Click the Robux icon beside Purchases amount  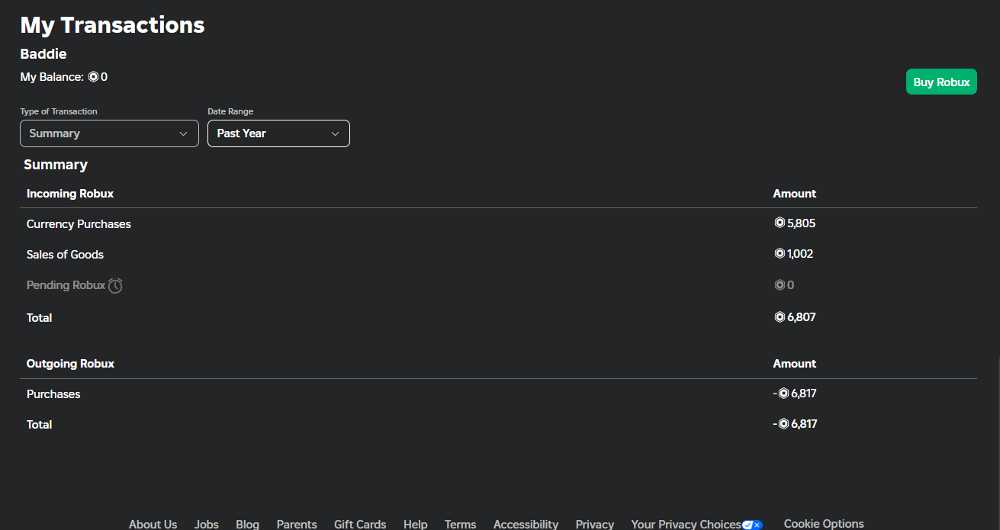click(x=783, y=394)
